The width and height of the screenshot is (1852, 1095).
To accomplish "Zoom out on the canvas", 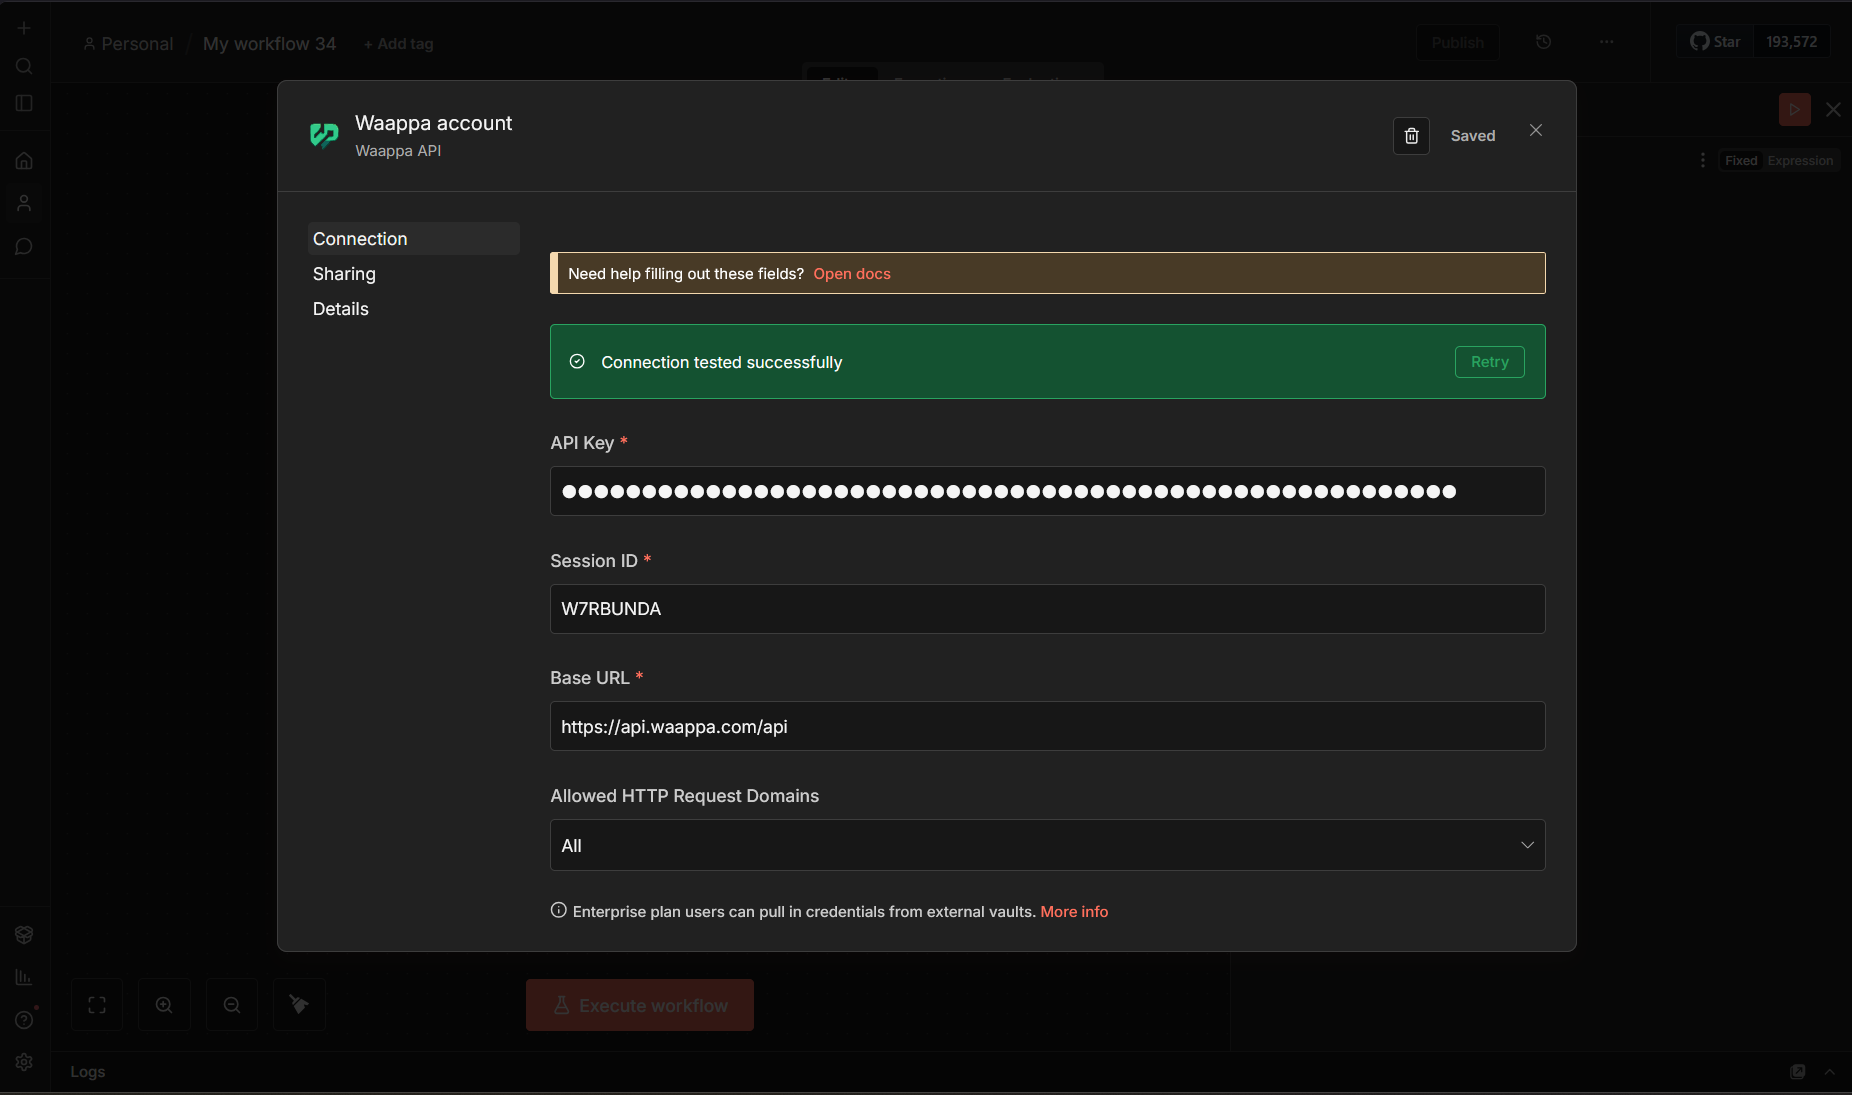I will (x=232, y=1005).
